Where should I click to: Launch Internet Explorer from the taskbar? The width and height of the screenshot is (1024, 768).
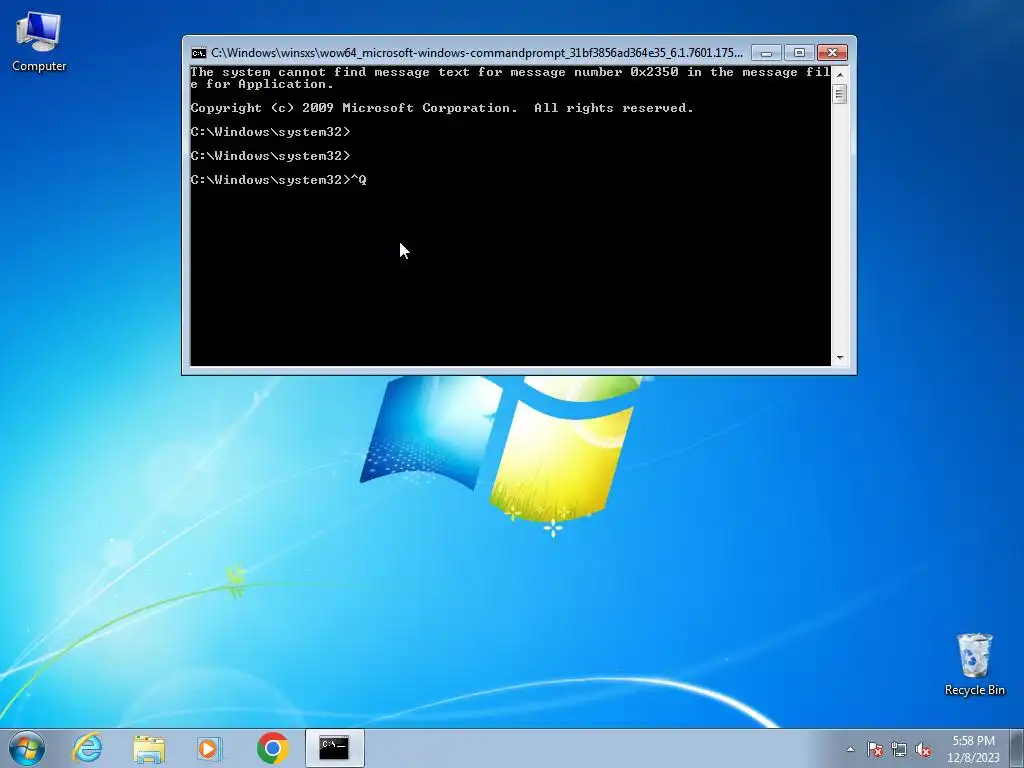point(88,748)
